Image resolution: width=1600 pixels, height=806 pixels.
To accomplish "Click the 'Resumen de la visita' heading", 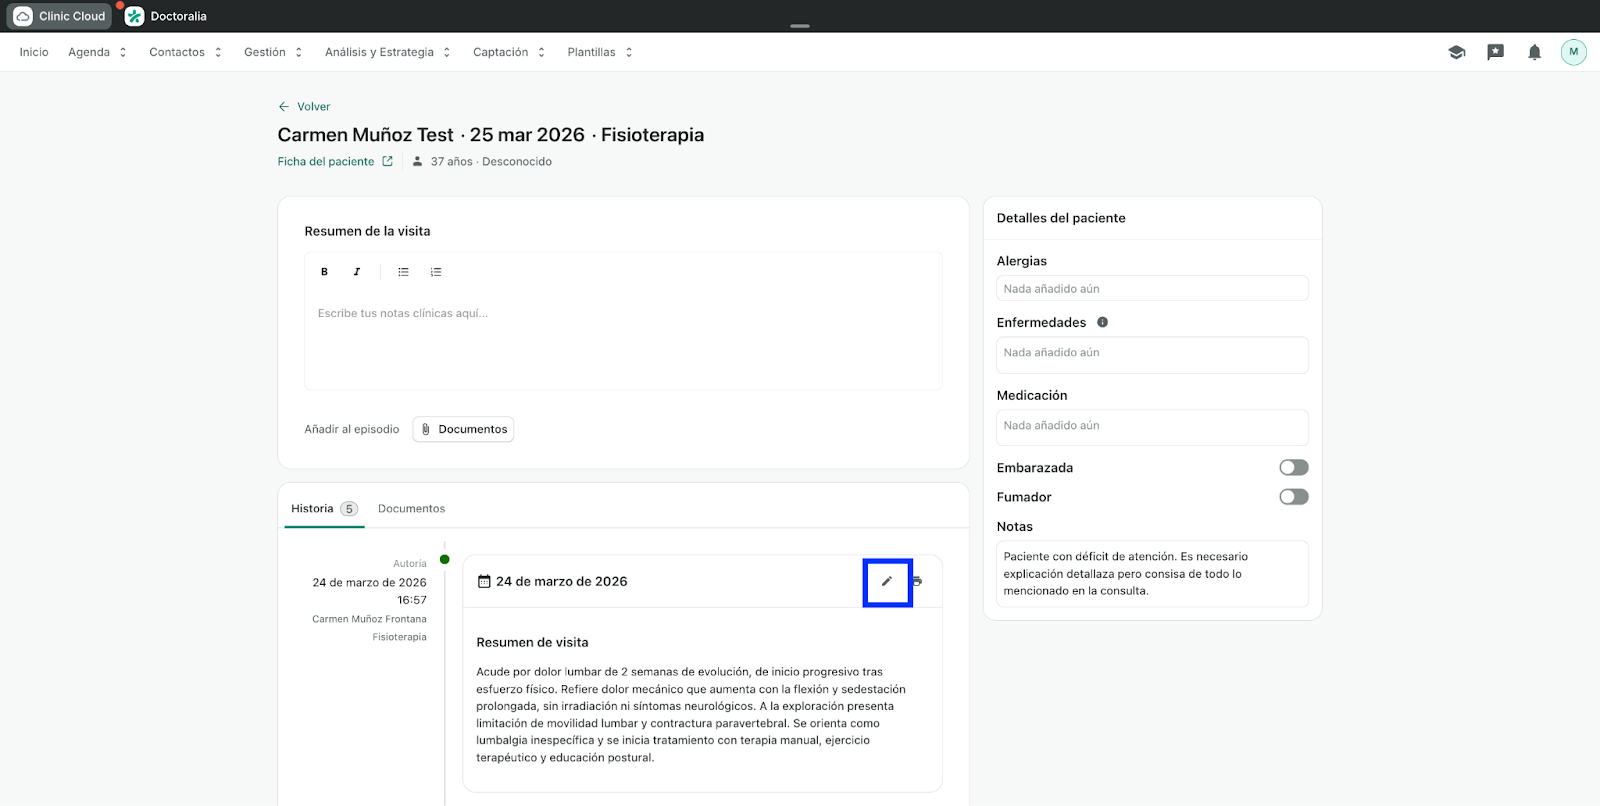I will (367, 231).
